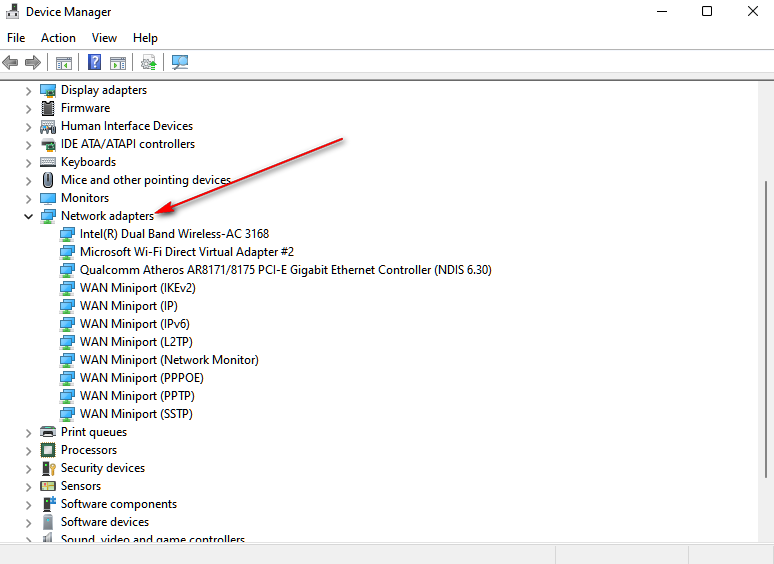
Task: Click the Back arrow toolbar icon
Action: coord(10,63)
